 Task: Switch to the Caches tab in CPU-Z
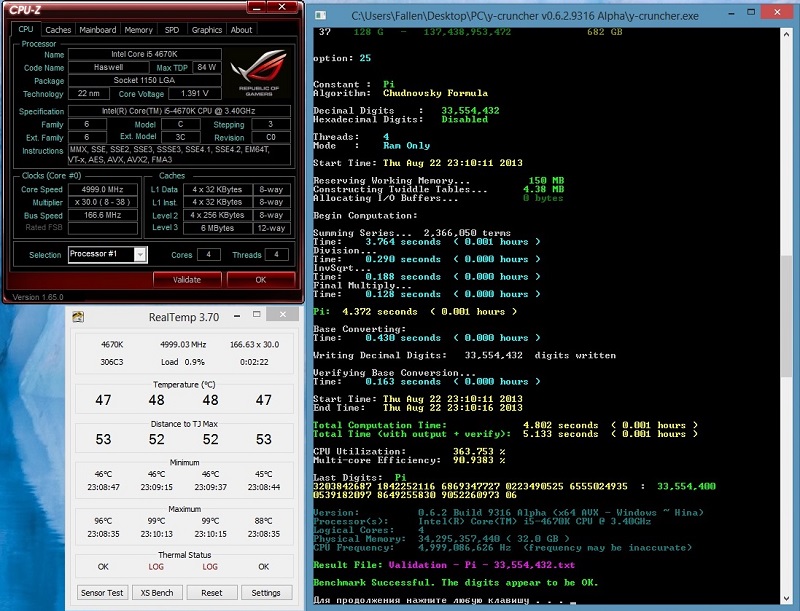tap(58, 30)
